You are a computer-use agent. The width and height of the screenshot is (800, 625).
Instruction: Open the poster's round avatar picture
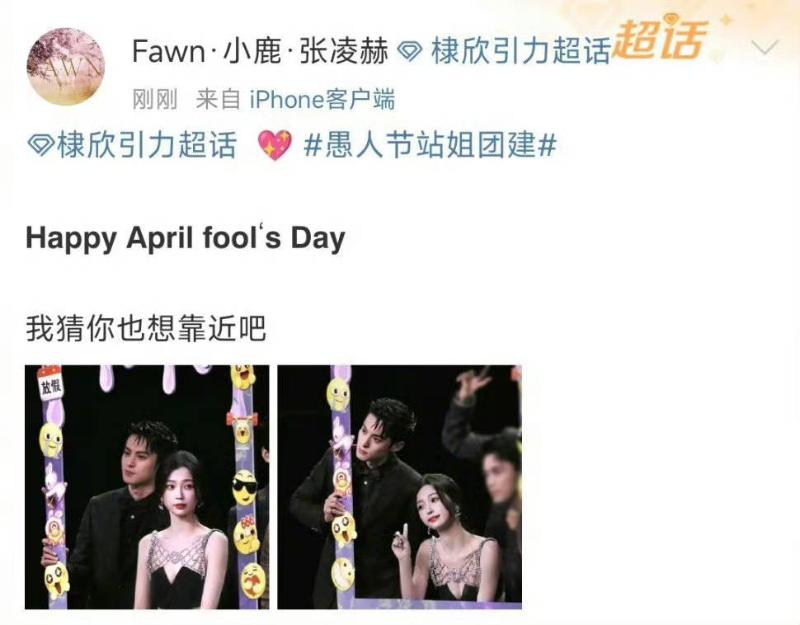click(66, 66)
